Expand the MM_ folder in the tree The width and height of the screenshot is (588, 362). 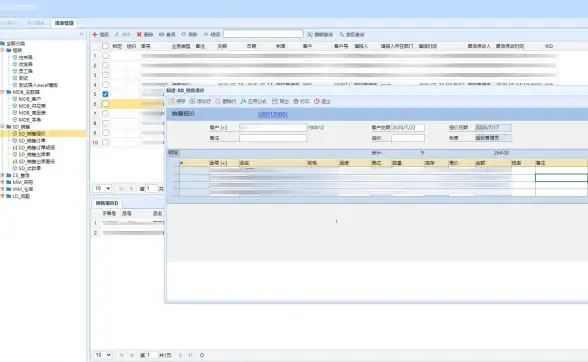click(x=3, y=182)
